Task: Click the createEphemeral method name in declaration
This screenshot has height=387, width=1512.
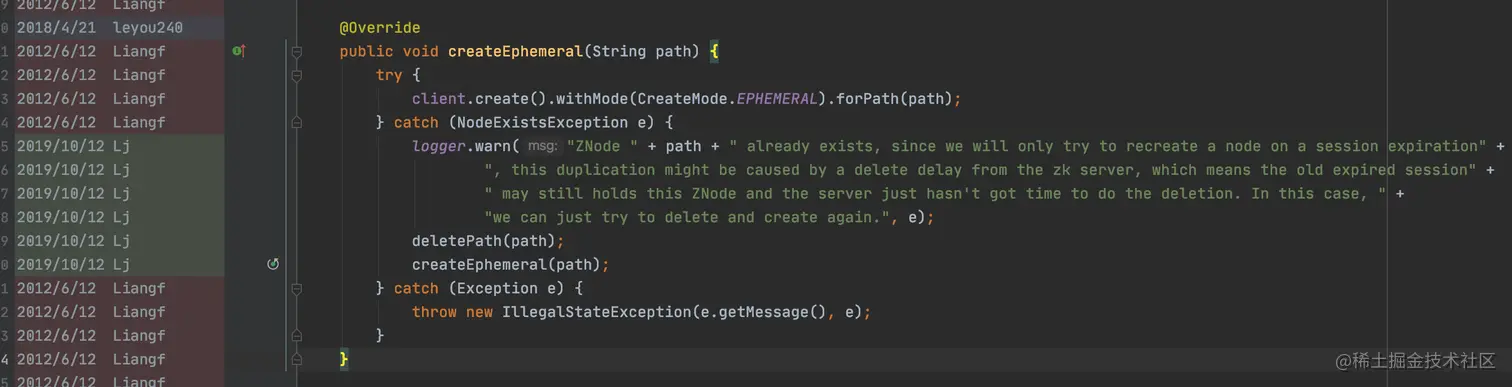Action: (x=515, y=51)
